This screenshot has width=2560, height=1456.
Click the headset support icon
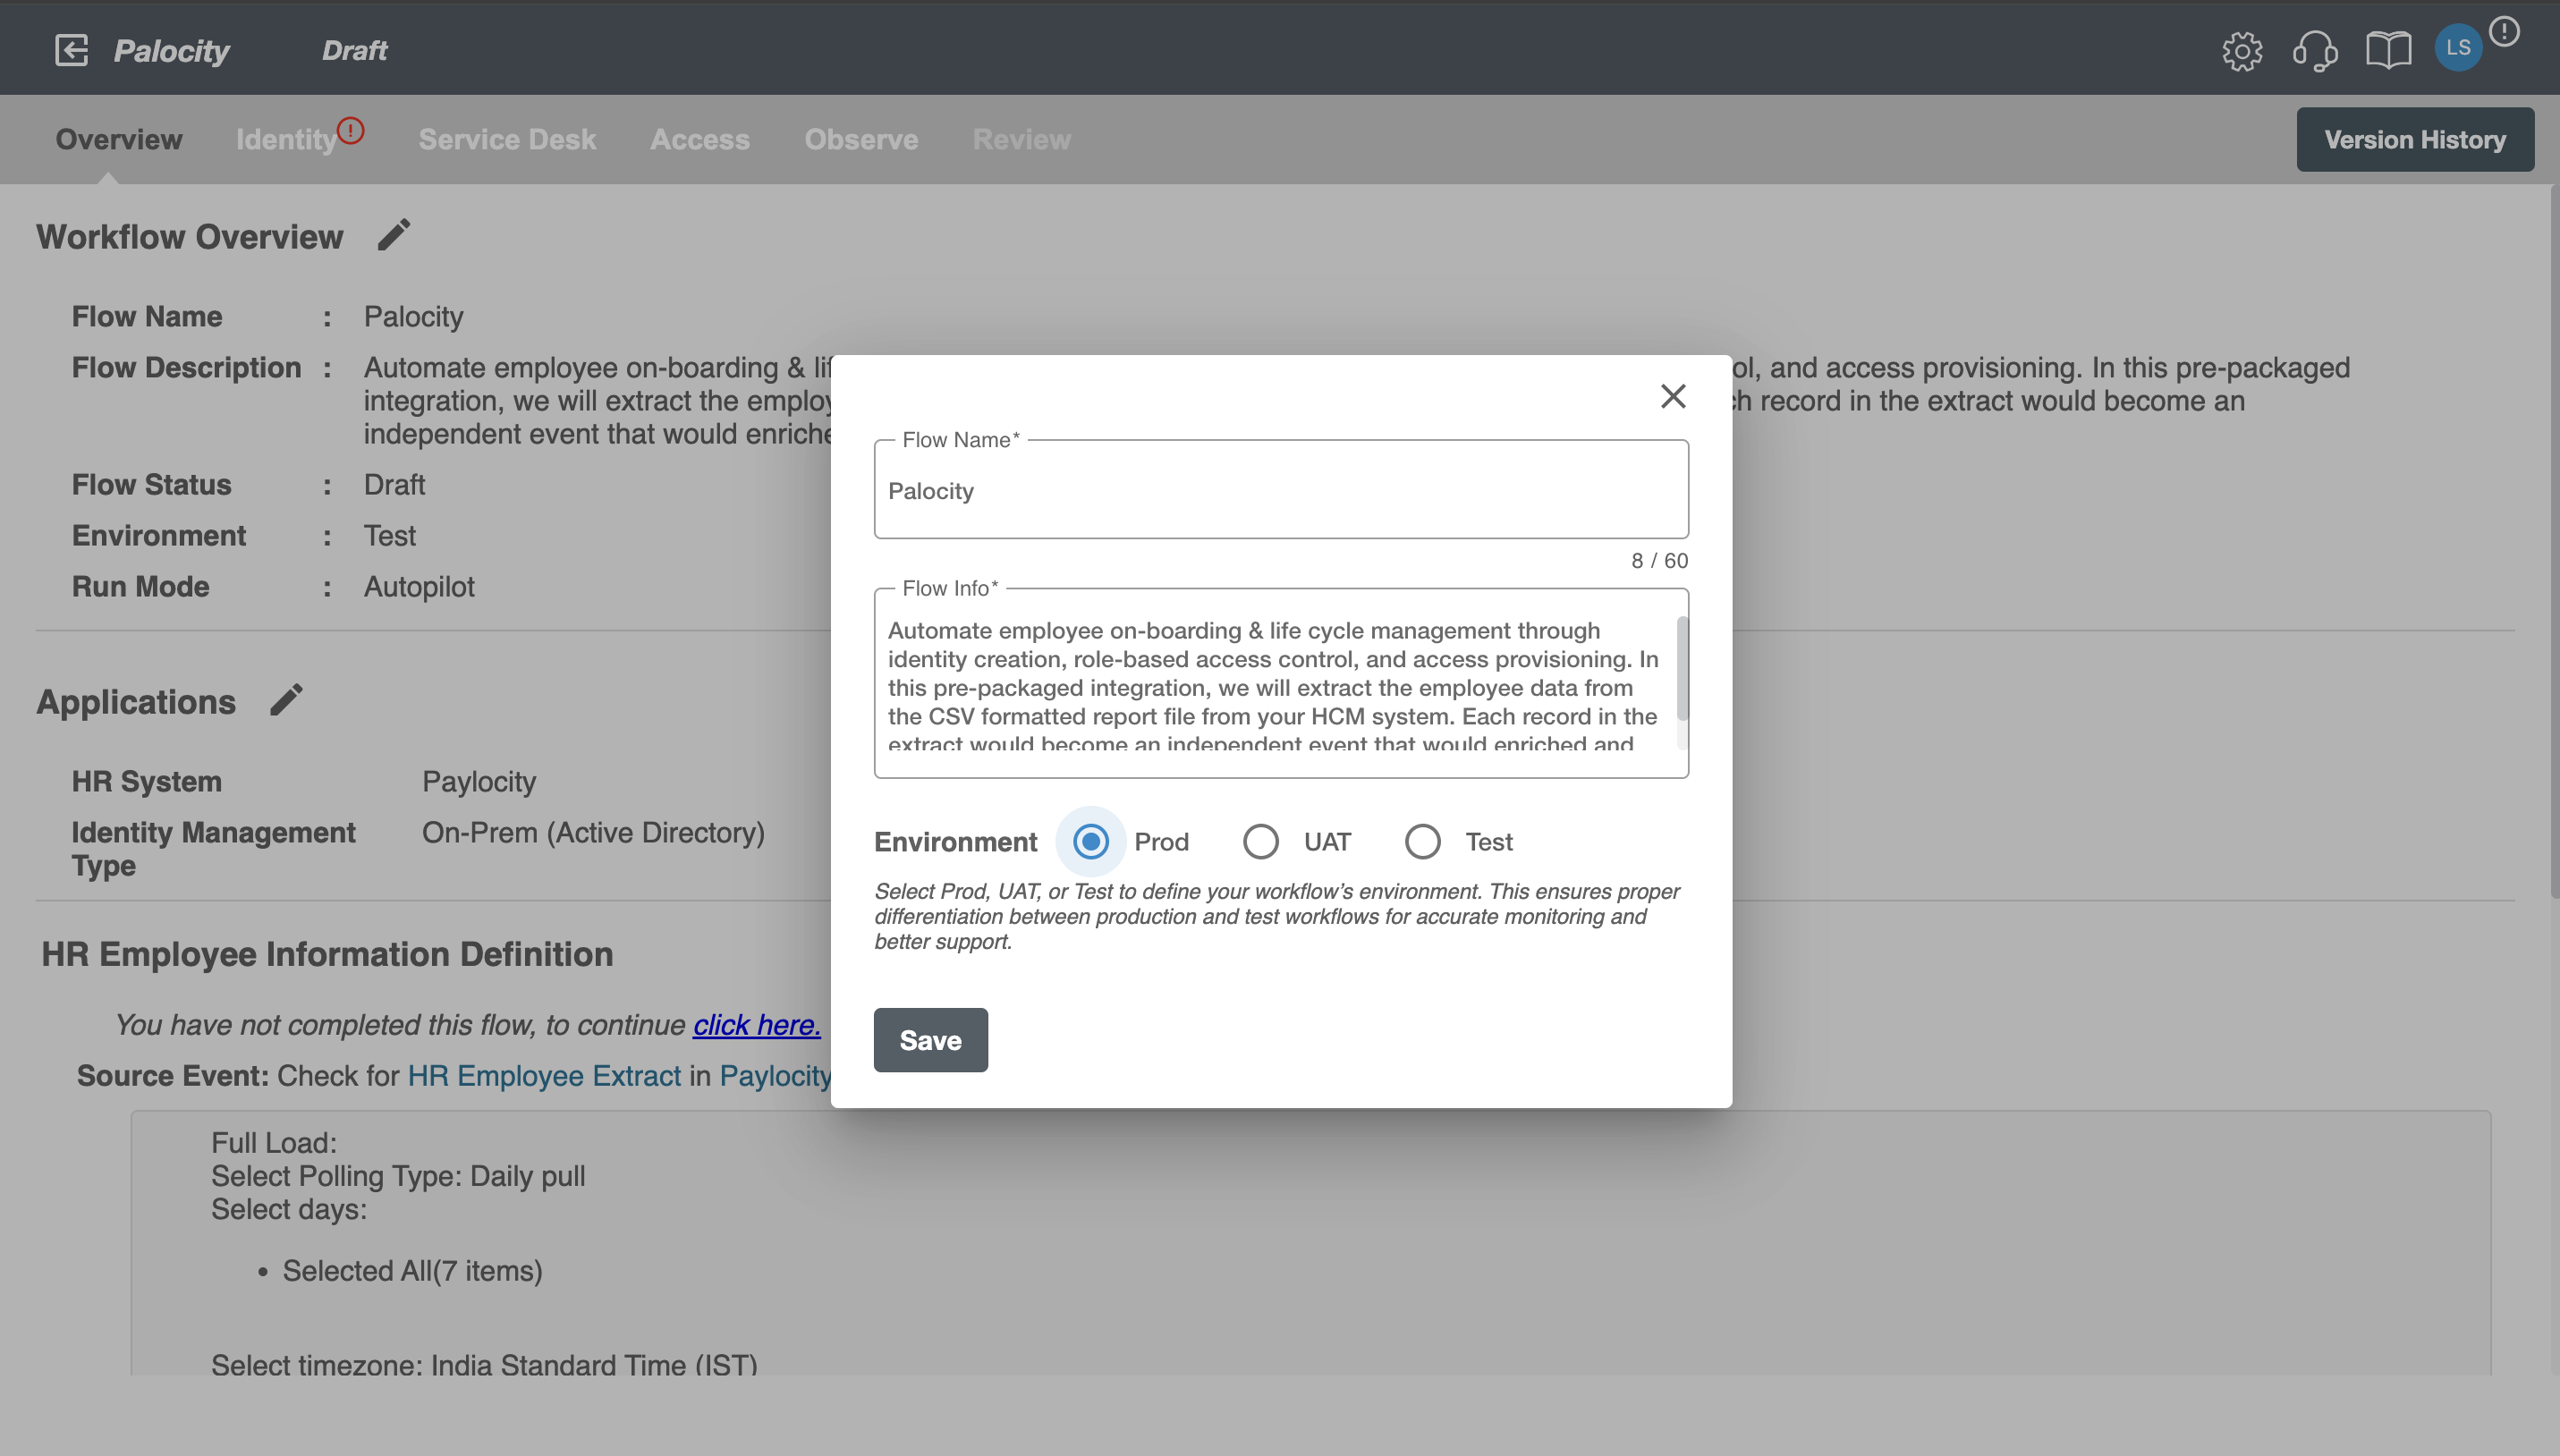pos(2316,49)
